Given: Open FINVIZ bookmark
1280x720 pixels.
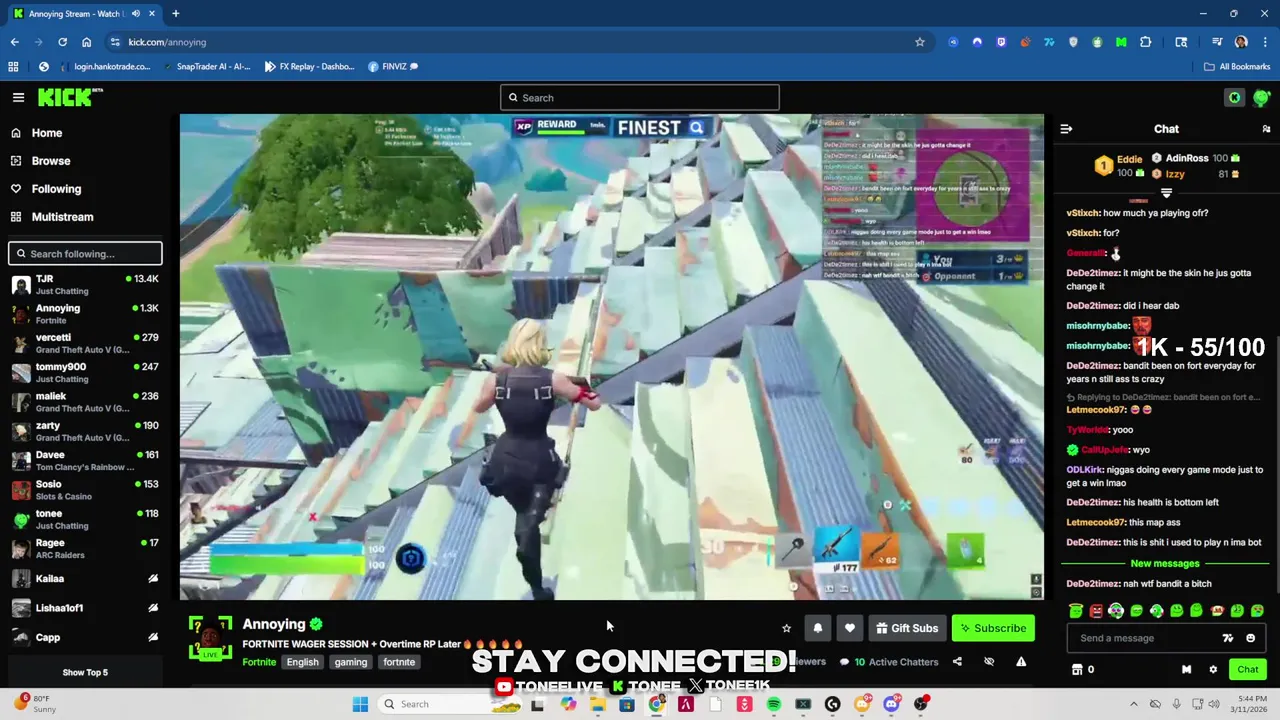Looking at the screenshot, I should coord(393,67).
